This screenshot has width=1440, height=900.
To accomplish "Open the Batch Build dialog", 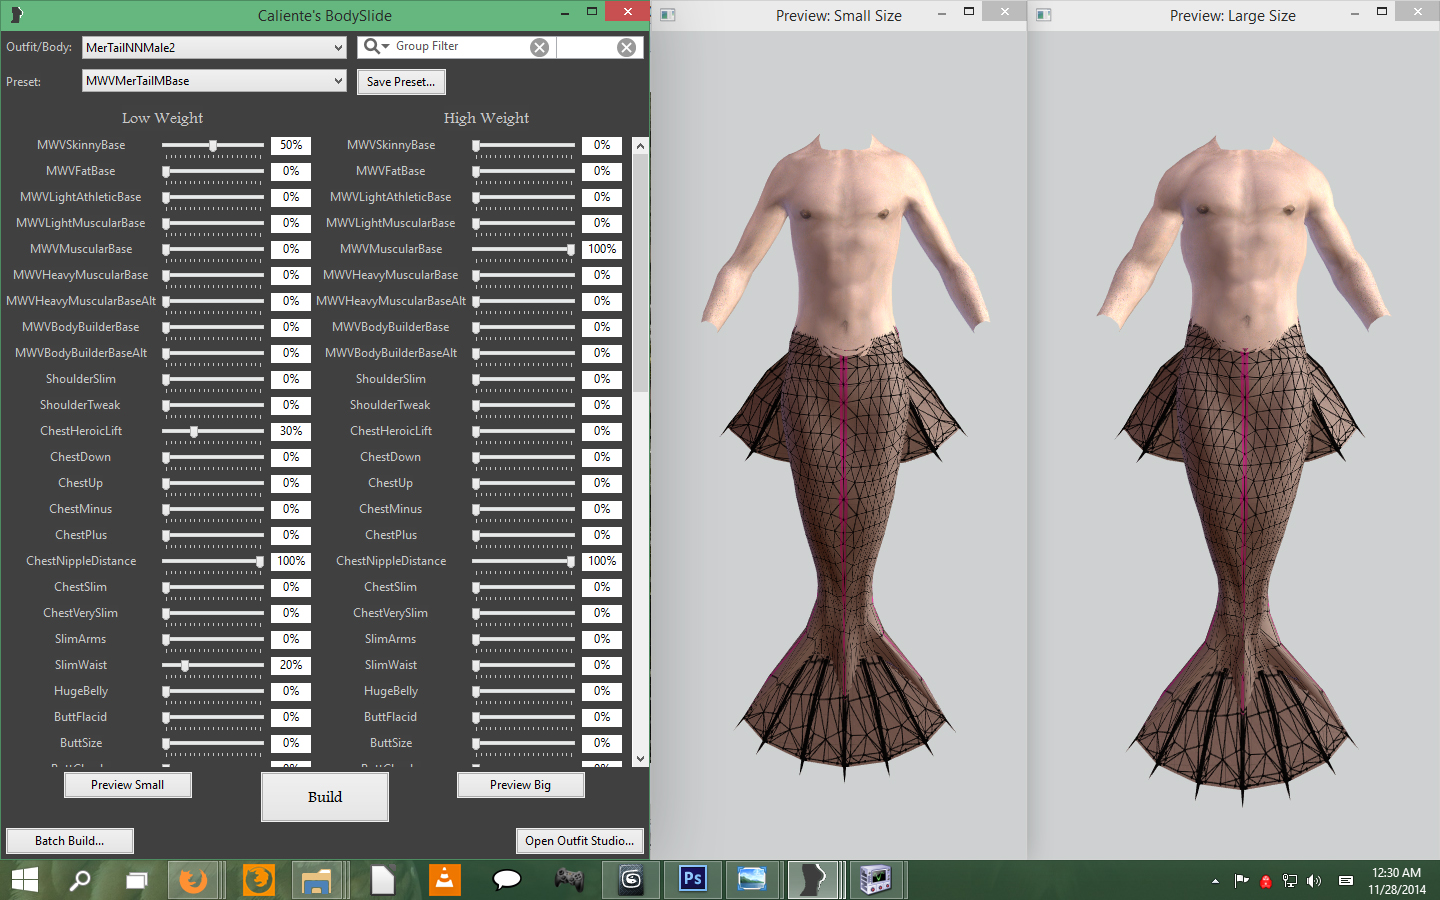I will click(x=70, y=841).
